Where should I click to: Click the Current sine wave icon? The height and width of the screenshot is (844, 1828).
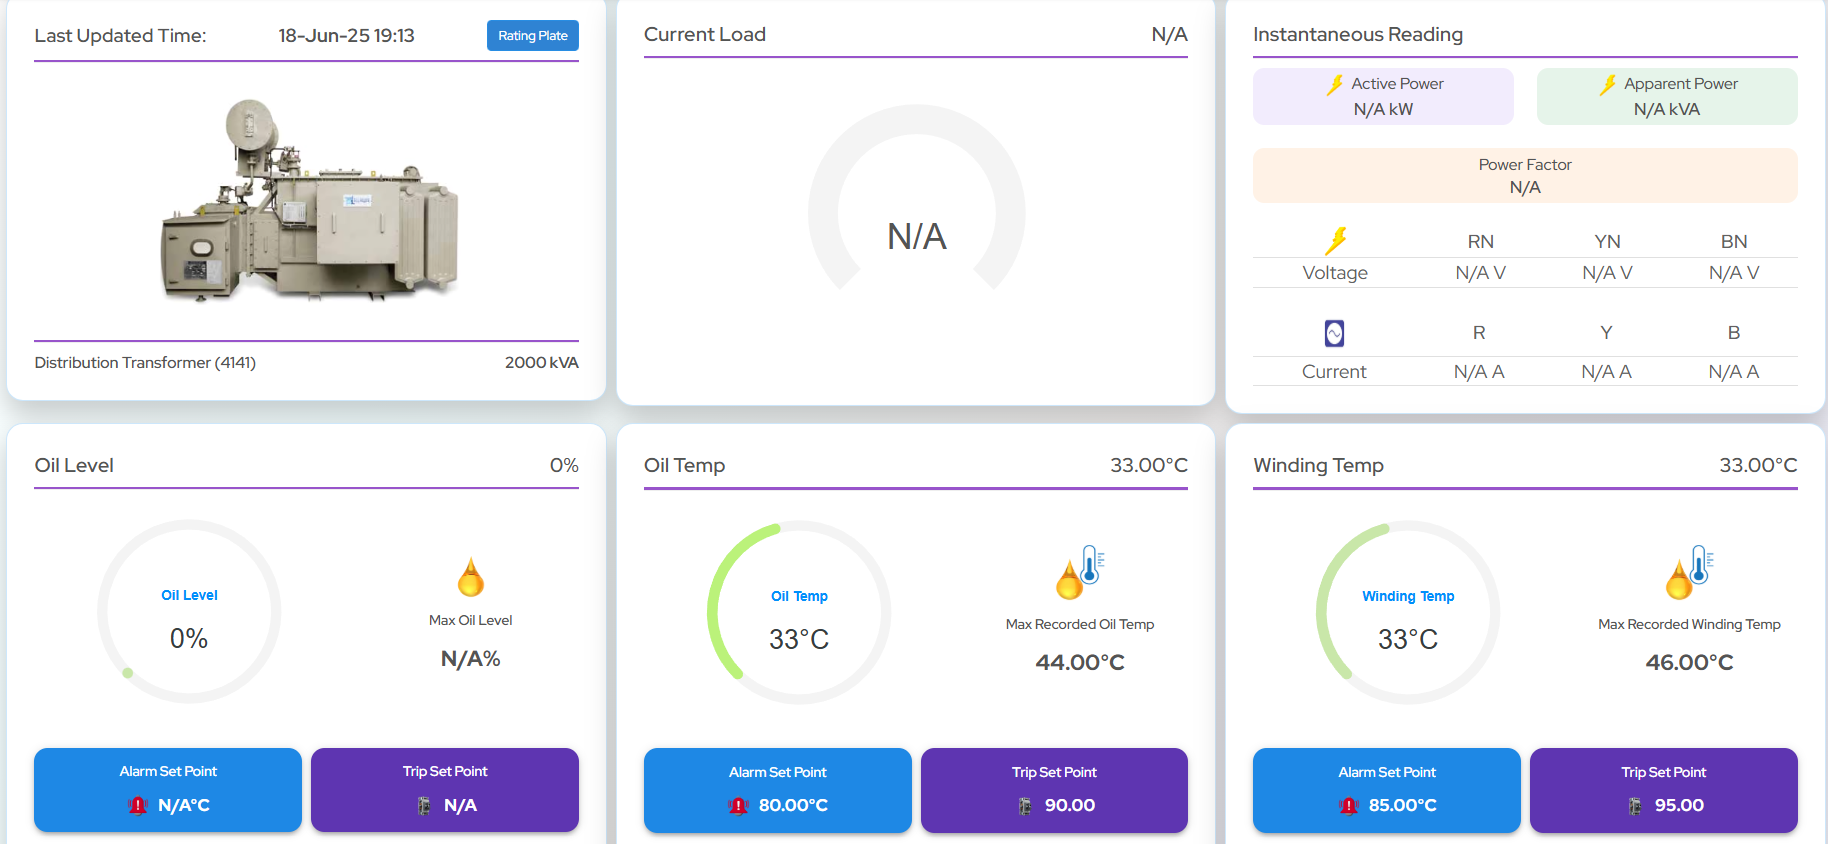[x=1334, y=333]
